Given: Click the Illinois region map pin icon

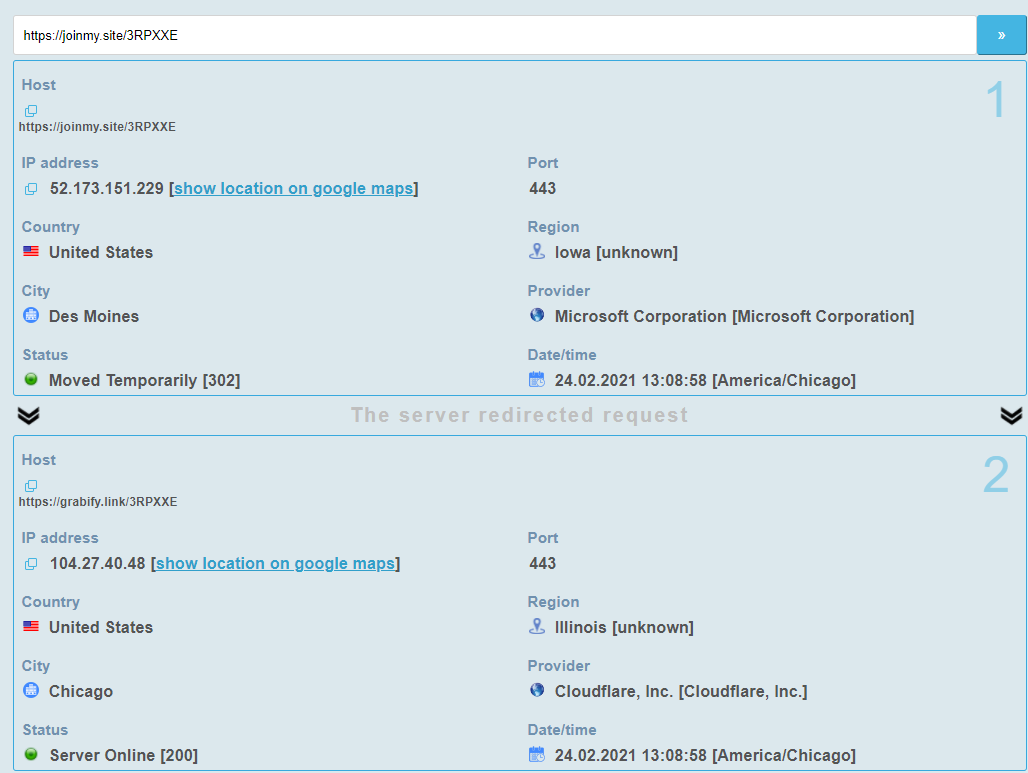Looking at the screenshot, I should (x=537, y=627).
